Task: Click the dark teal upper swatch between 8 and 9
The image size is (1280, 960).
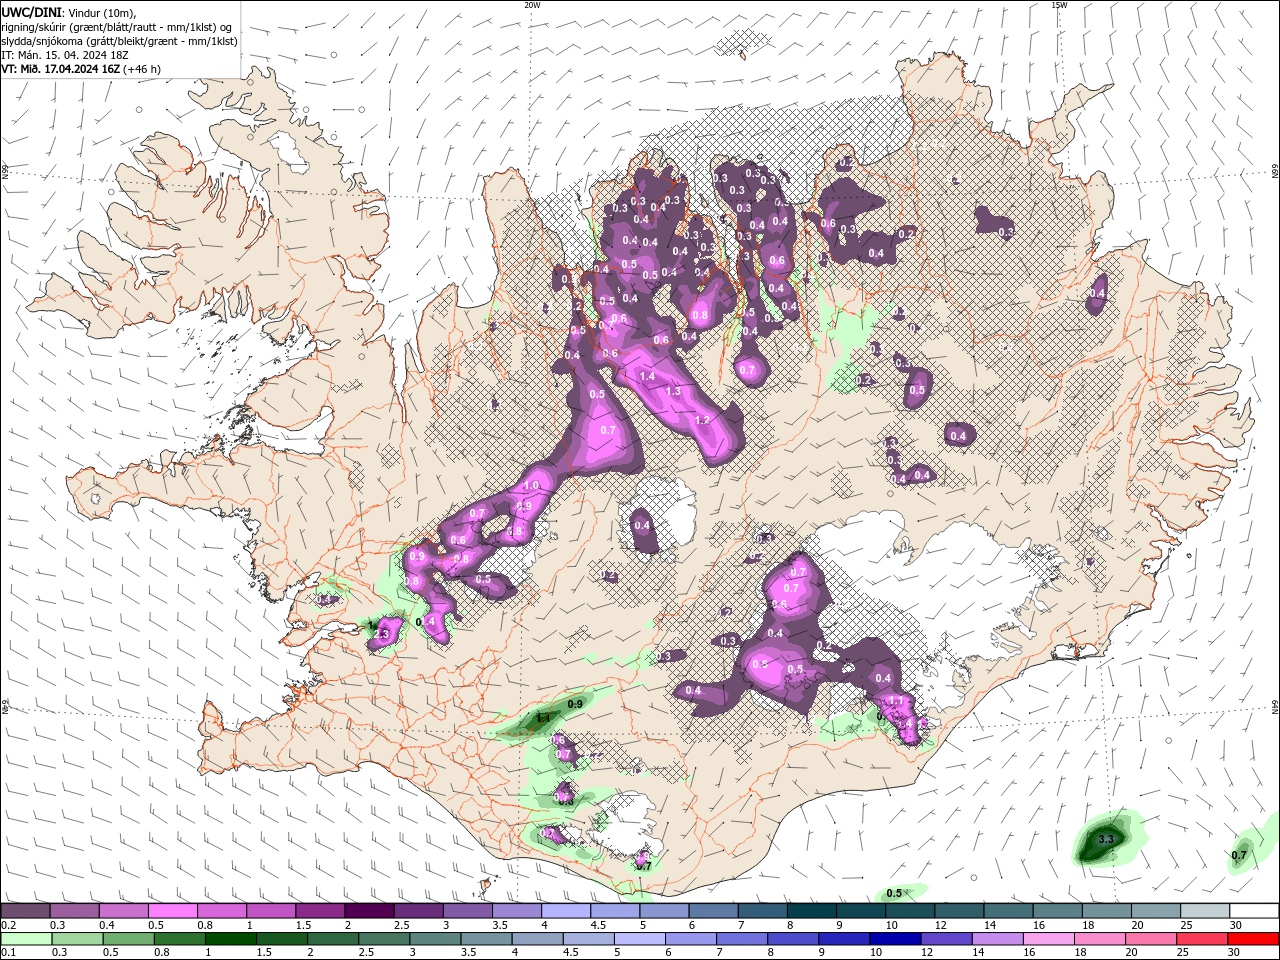Action: (x=811, y=911)
